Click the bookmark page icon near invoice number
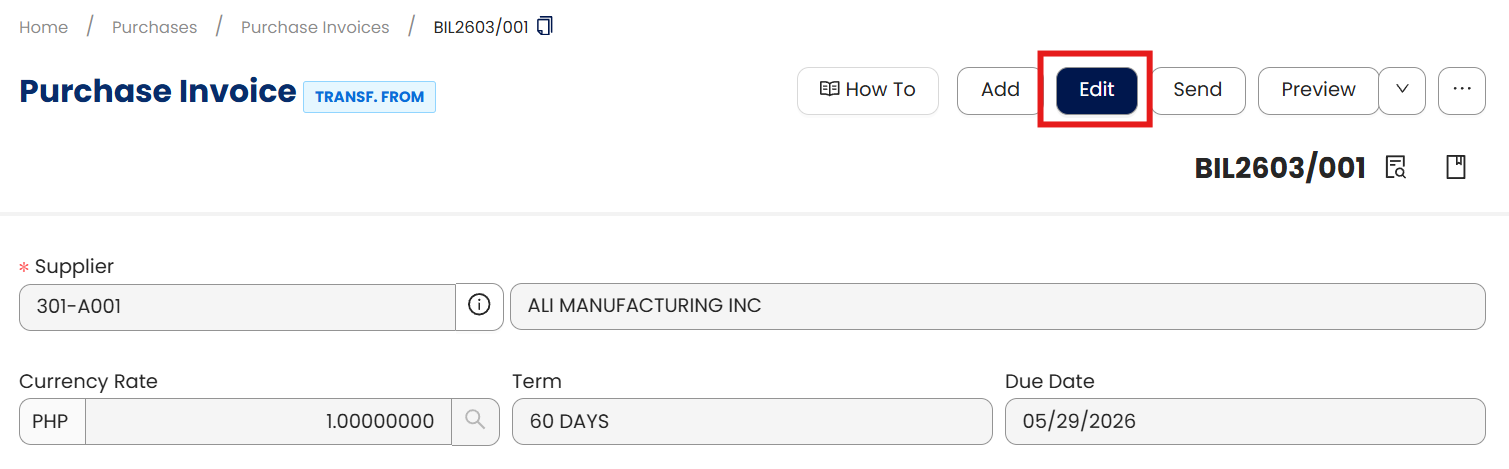The image size is (1509, 469). click(x=1456, y=167)
